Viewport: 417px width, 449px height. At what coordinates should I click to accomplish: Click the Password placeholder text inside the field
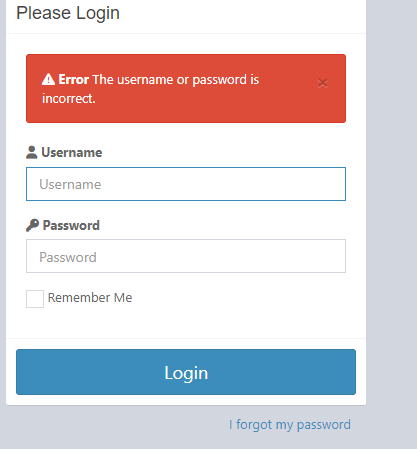[68, 257]
